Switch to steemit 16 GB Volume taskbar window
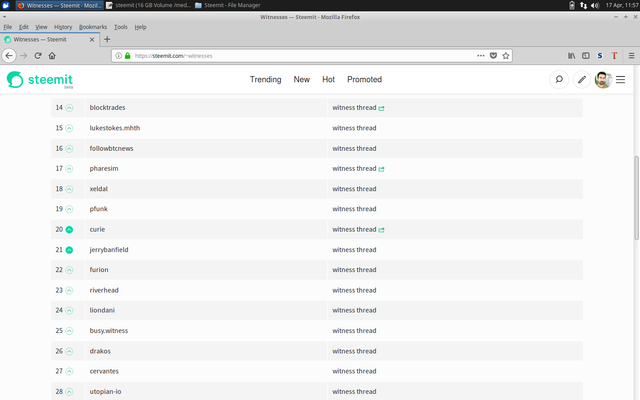The width and height of the screenshot is (640, 400). [x=149, y=5]
